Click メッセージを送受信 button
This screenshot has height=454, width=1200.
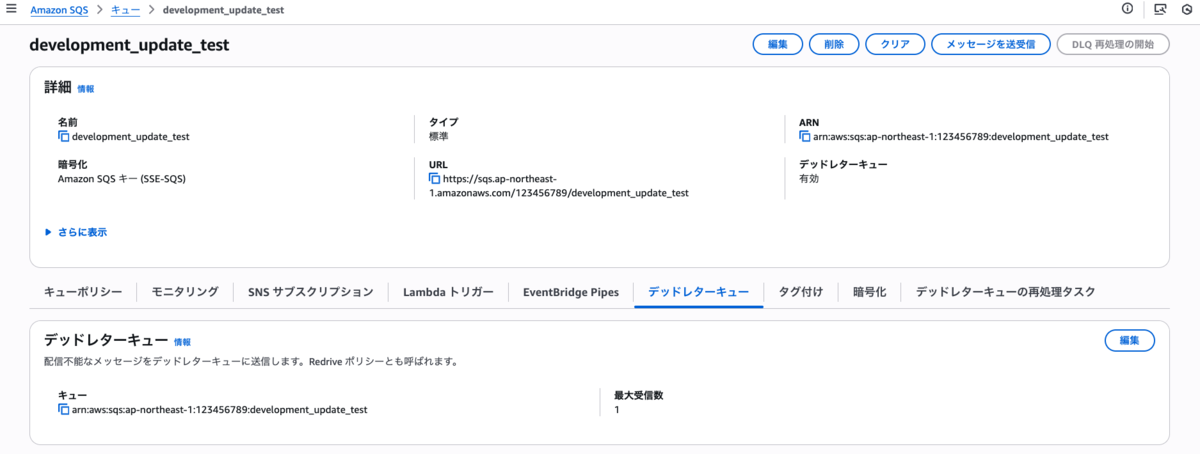pyautogui.click(x=990, y=44)
